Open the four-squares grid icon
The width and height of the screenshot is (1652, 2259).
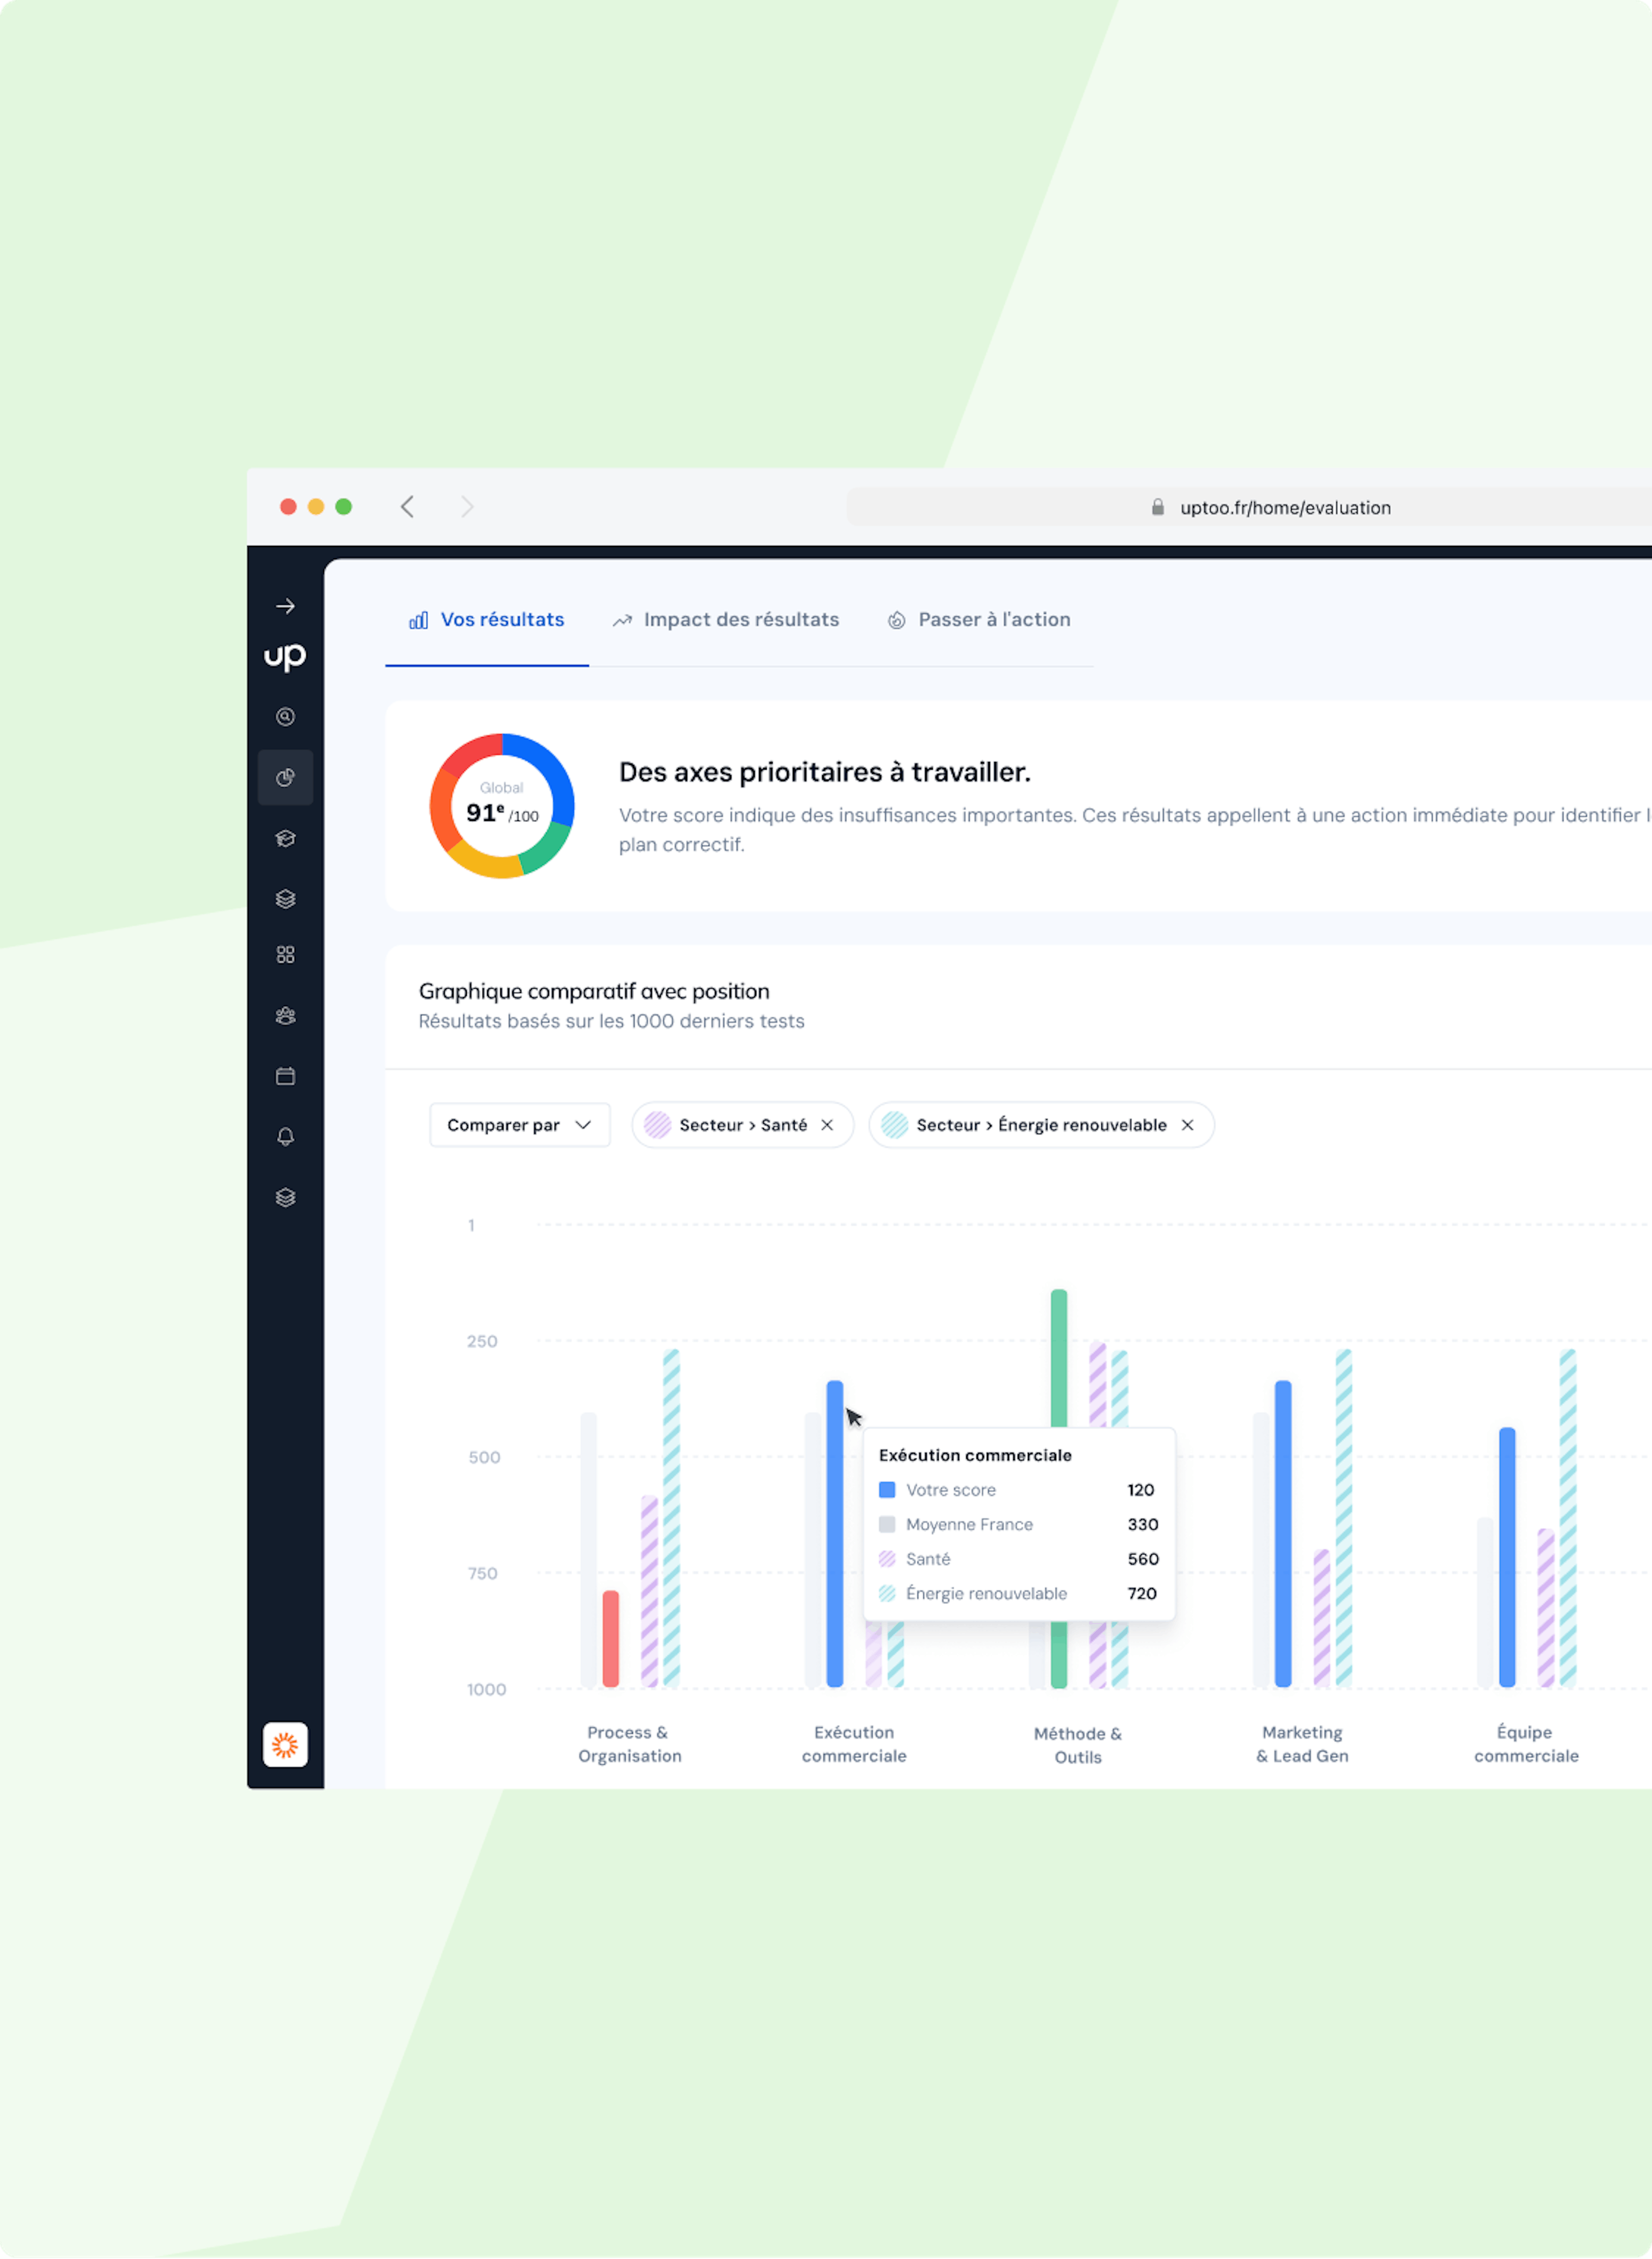point(285,955)
